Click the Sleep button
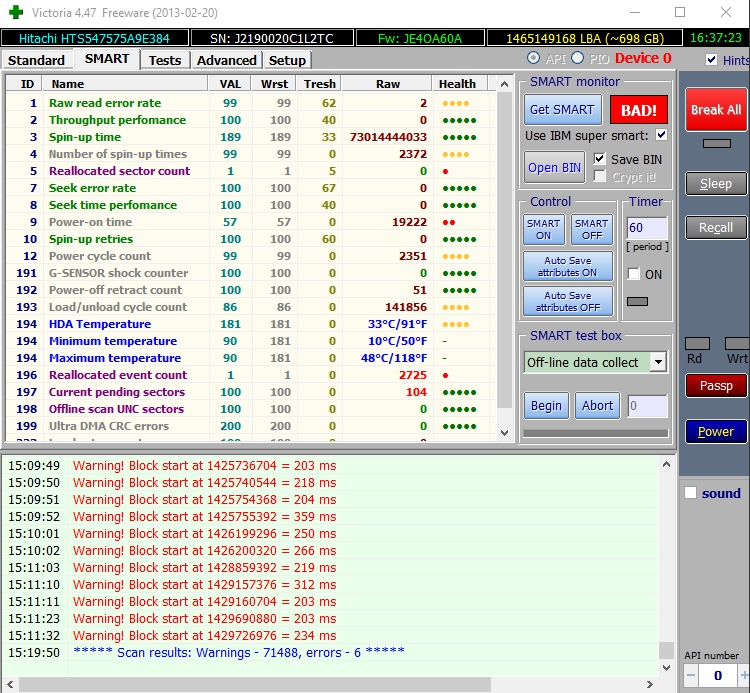The height and width of the screenshot is (693, 750). tap(716, 184)
